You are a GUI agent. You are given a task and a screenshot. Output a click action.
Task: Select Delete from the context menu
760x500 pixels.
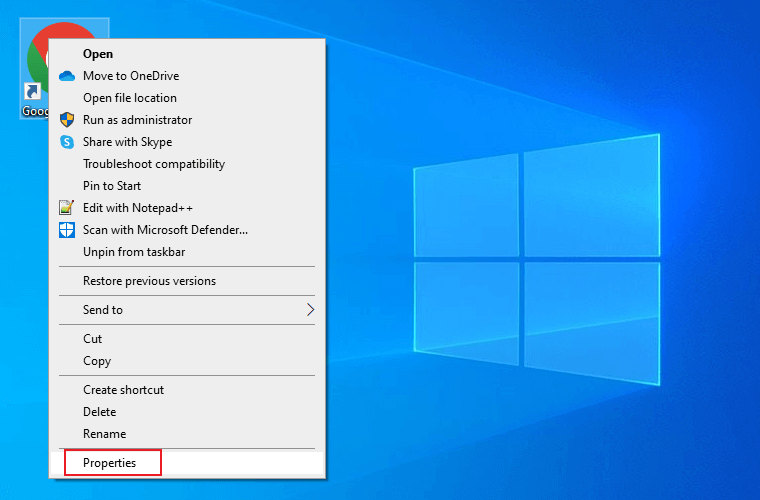(187, 412)
